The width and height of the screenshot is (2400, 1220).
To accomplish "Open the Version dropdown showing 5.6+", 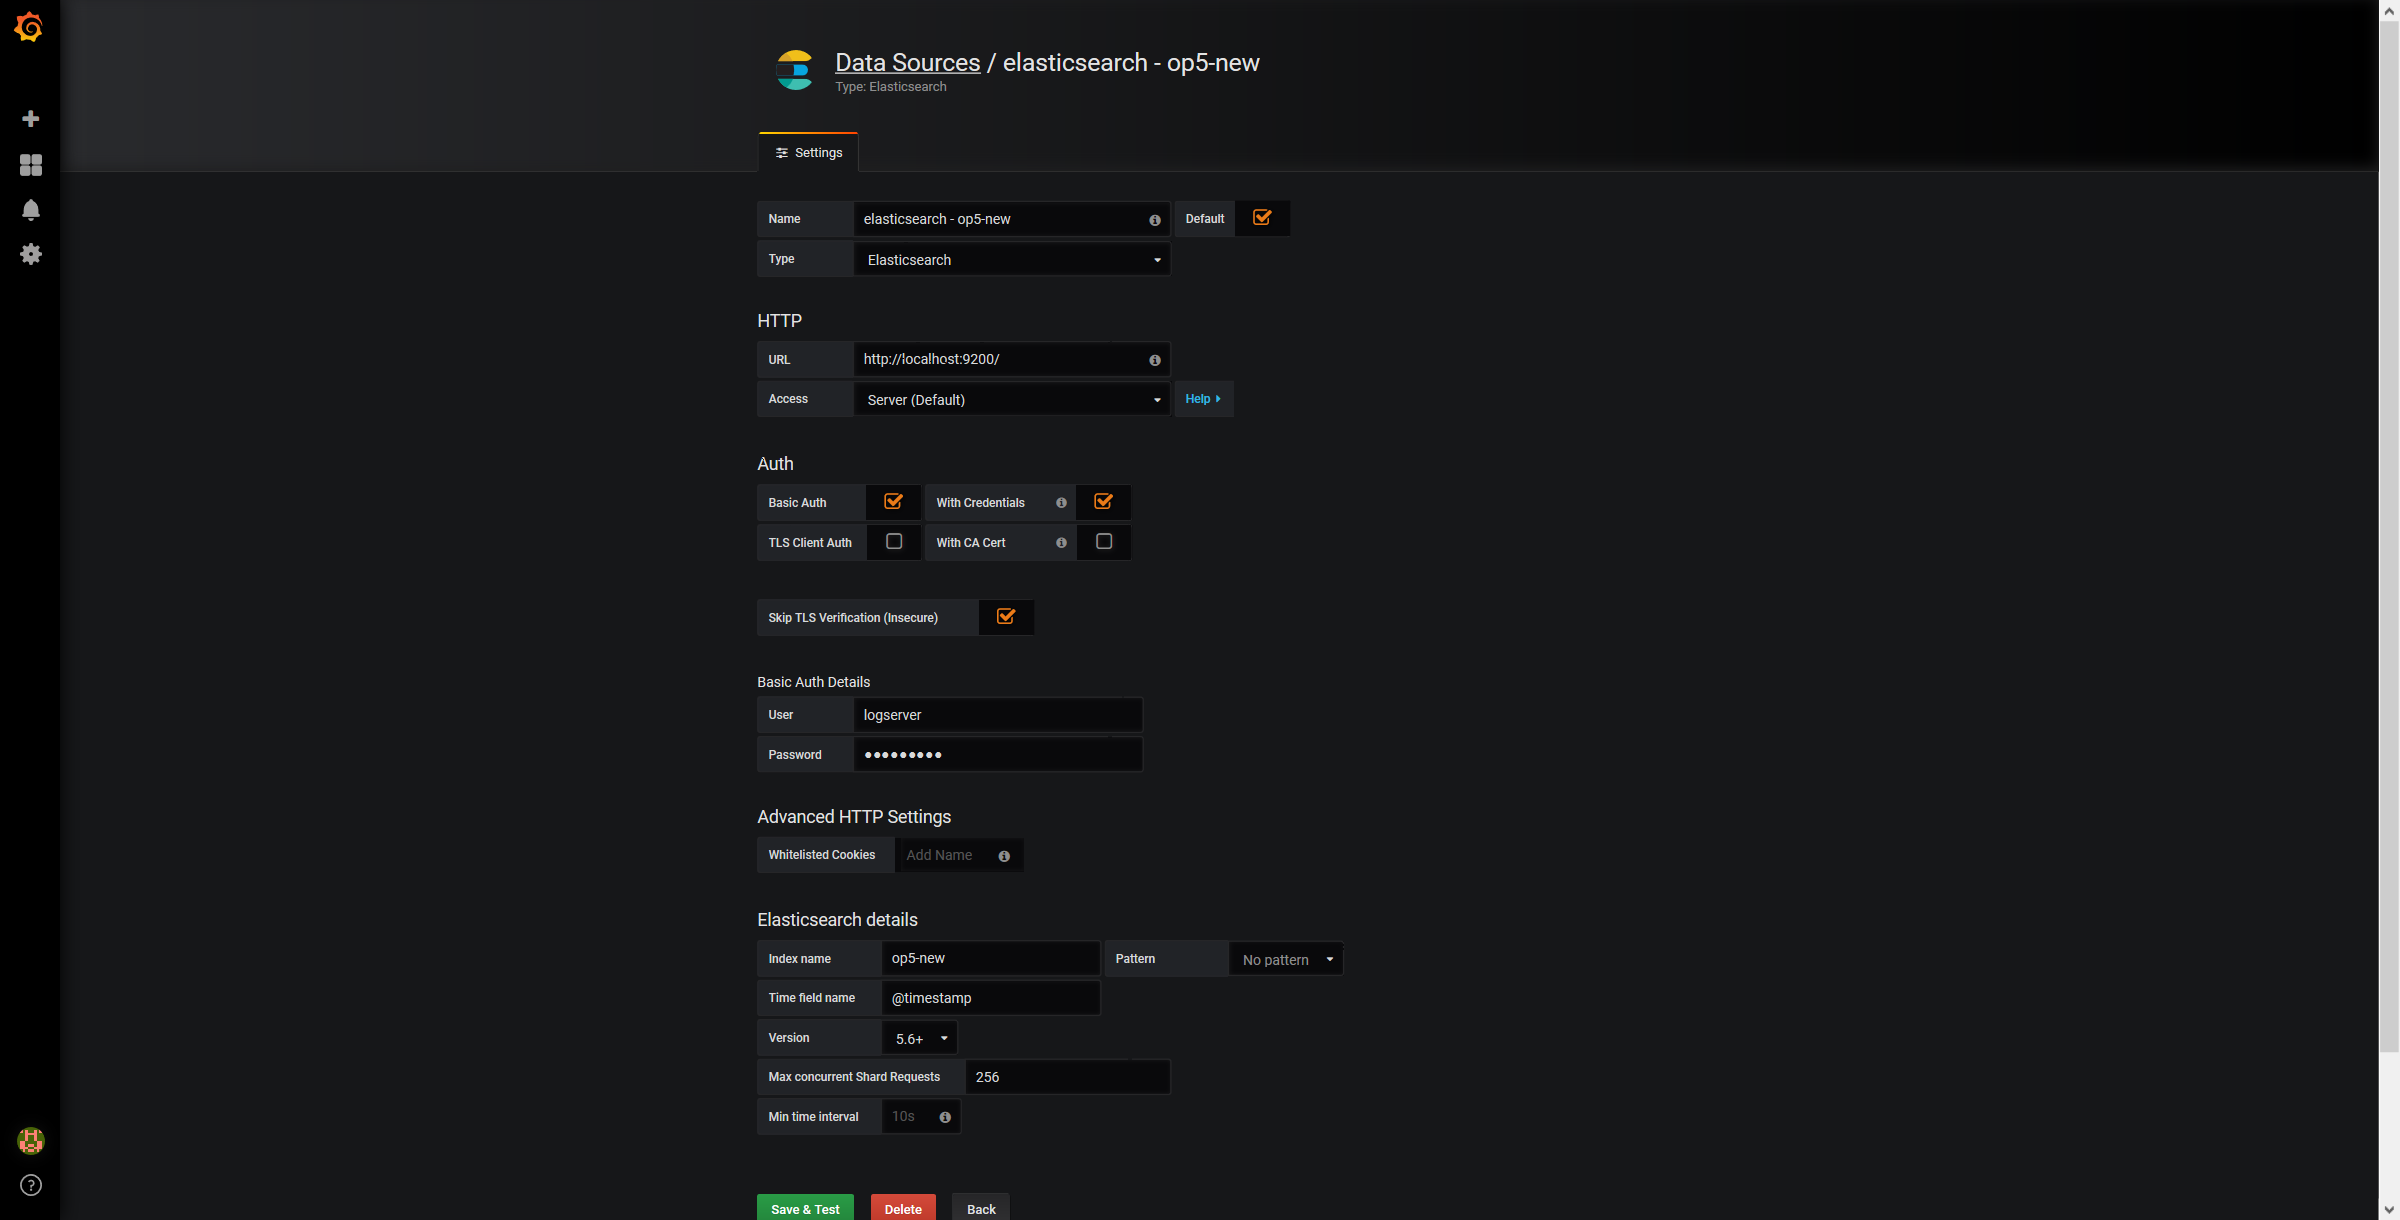I will pyautogui.click(x=920, y=1039).
